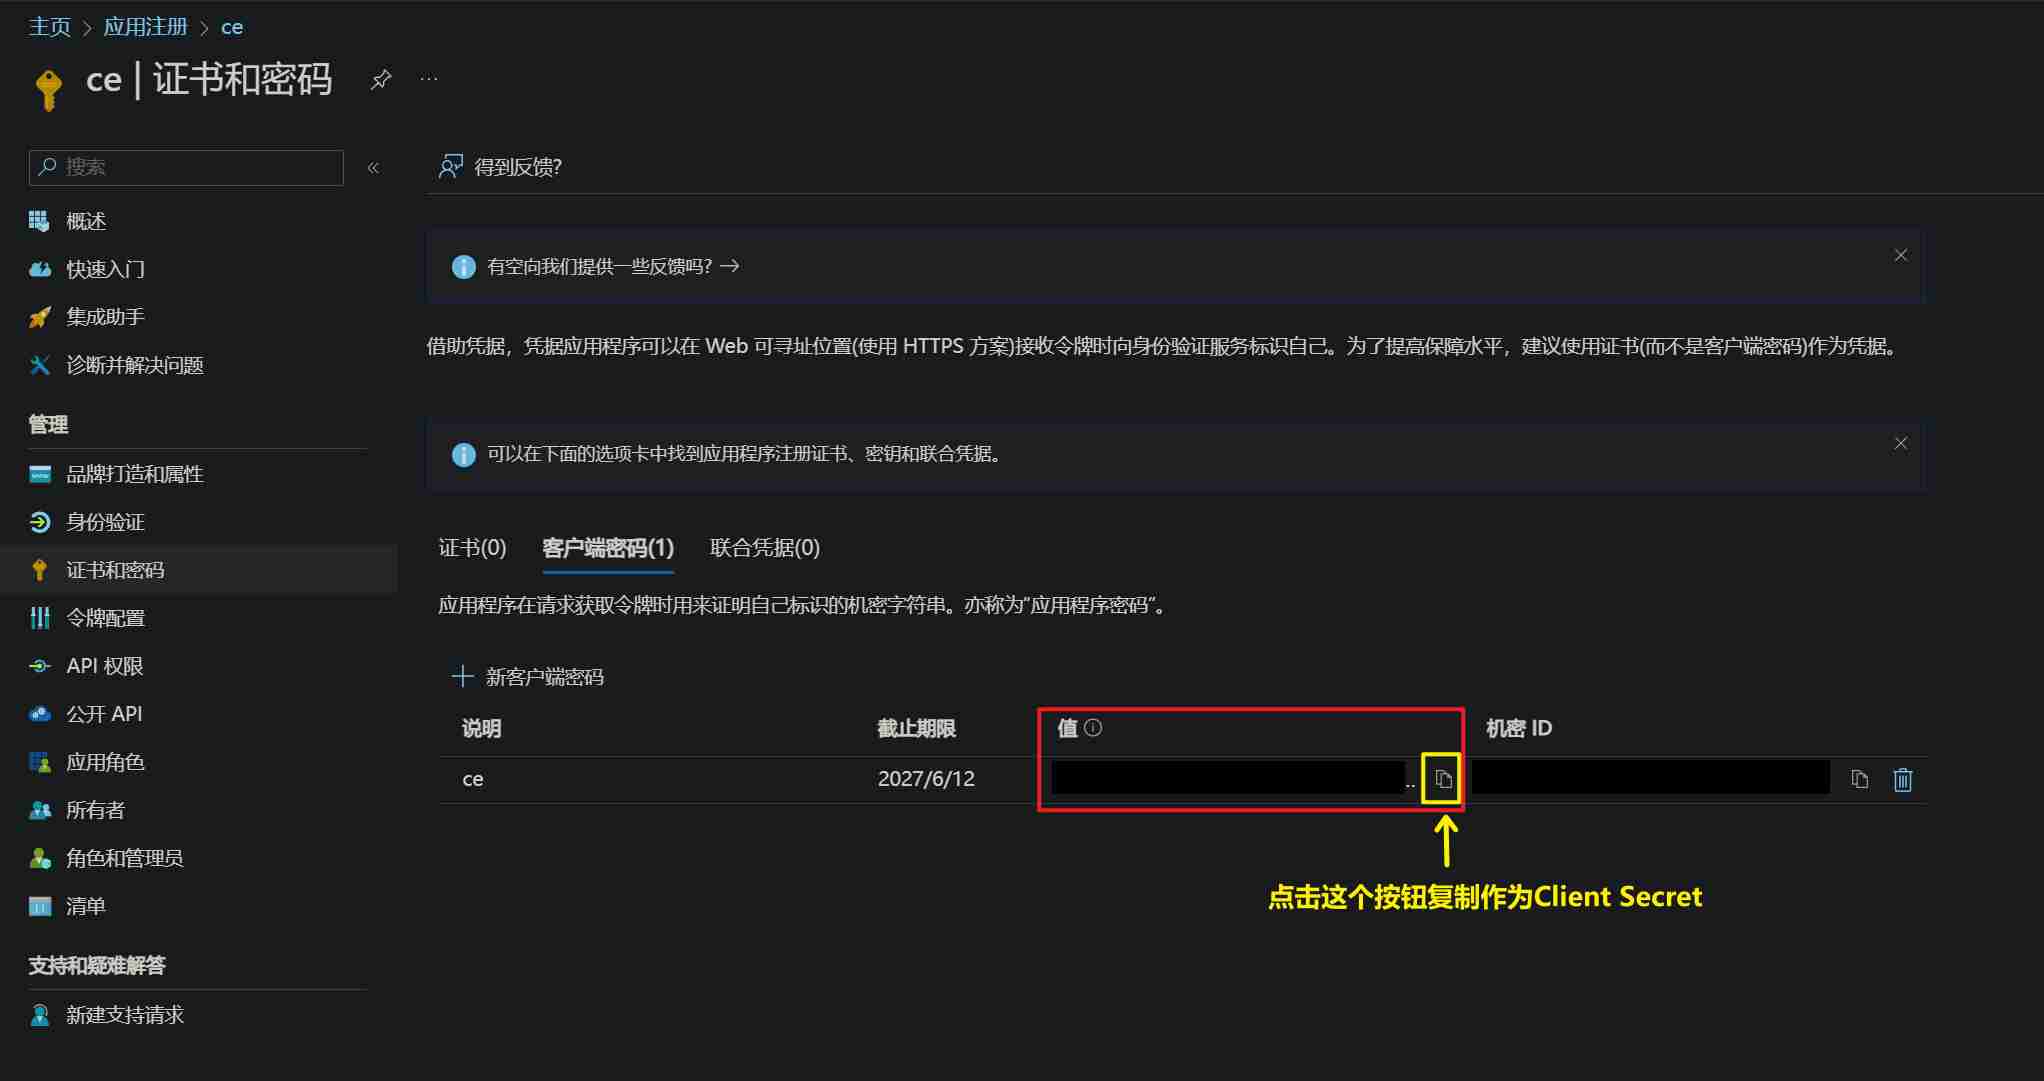Go to 主页 in the breadcrumb
This screenshot has width=2044, height=1081.
49,27
